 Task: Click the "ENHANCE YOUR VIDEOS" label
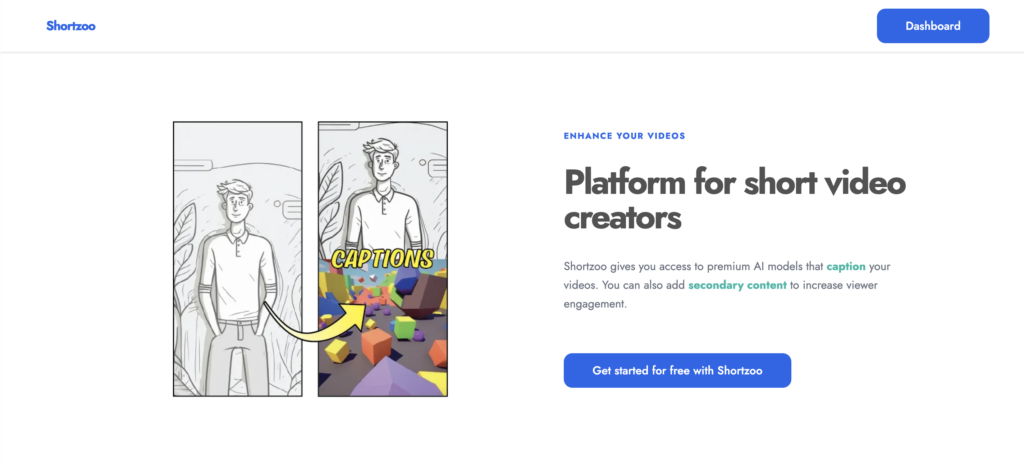[624, 136]
